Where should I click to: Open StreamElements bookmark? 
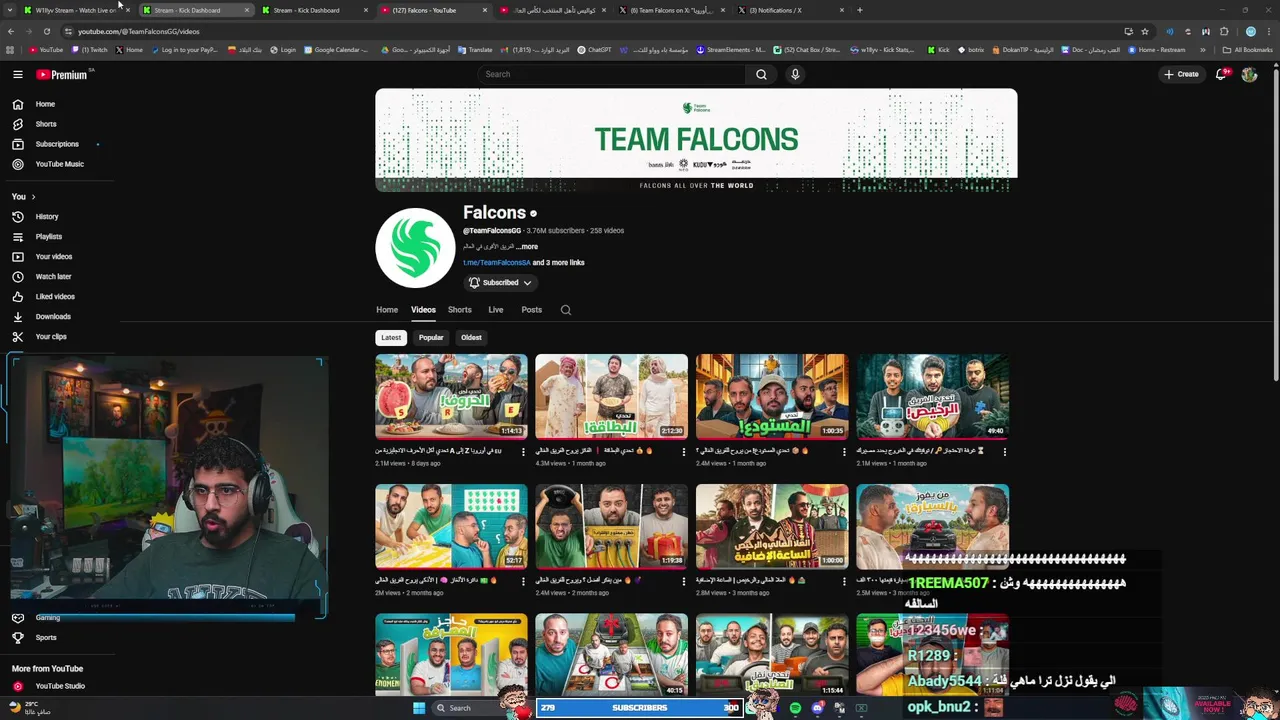coord(731,50)
